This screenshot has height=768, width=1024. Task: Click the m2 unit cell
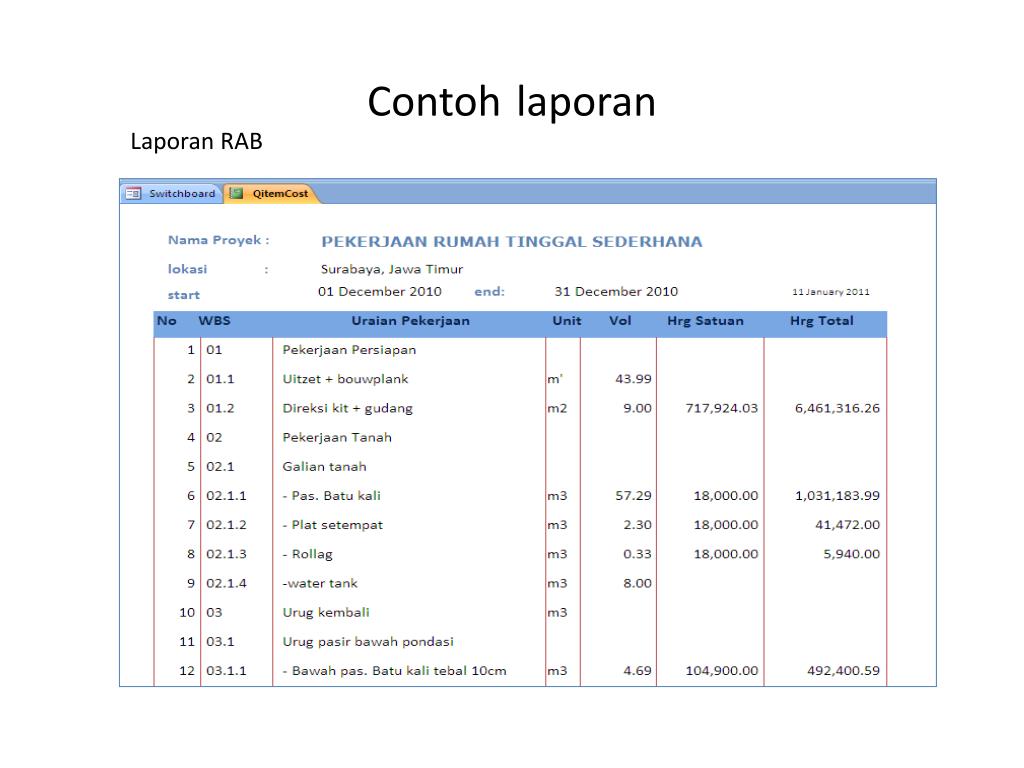click(557, 408)
